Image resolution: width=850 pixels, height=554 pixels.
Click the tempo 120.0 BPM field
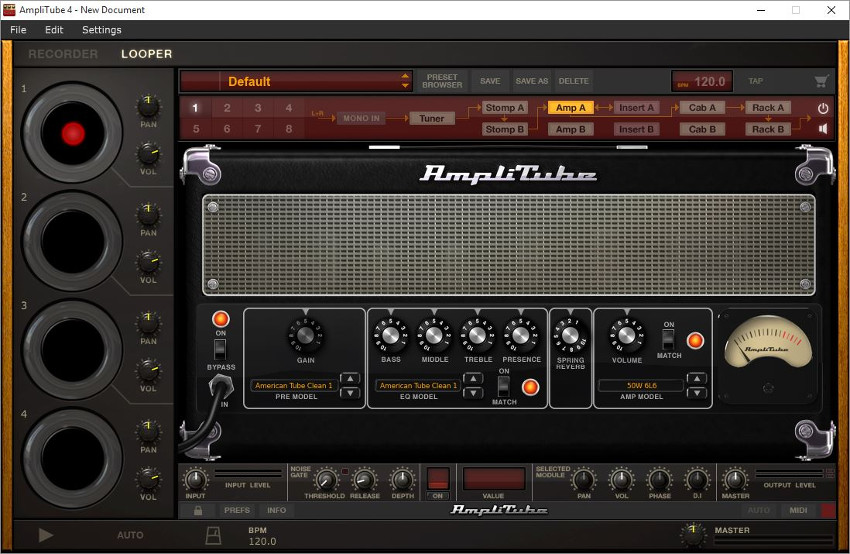(x=702, y=81)
